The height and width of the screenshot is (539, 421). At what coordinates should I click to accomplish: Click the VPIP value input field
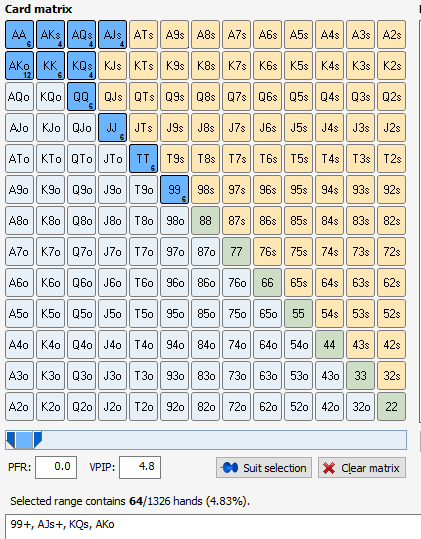(140, 467)
